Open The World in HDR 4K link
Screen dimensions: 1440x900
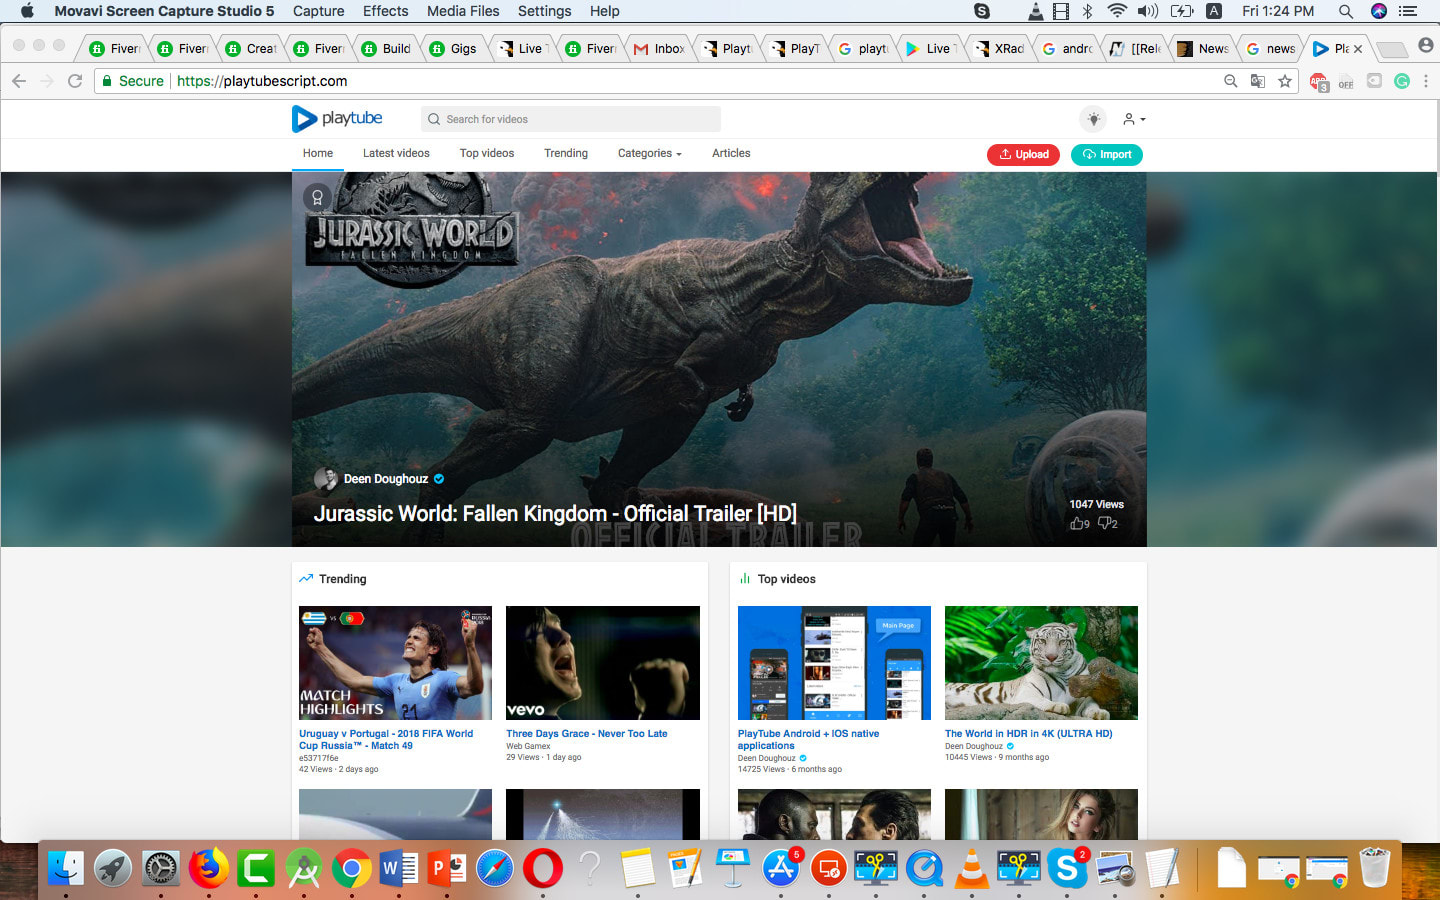click(1028, 734)
